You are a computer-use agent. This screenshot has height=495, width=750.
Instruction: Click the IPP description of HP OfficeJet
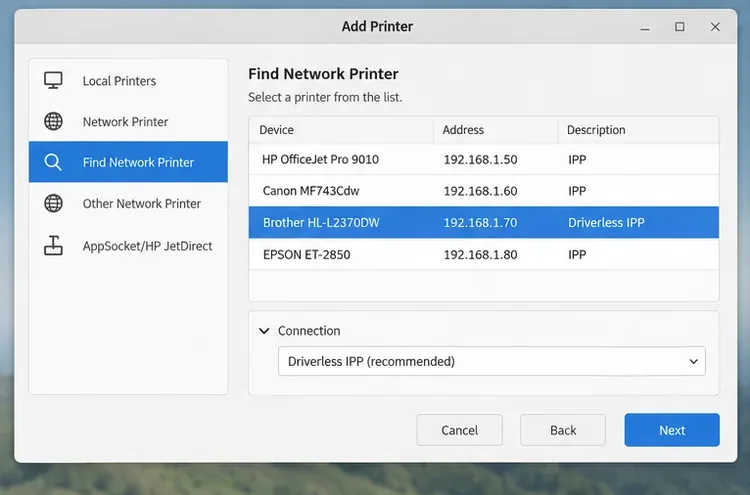tap(577, 159)
